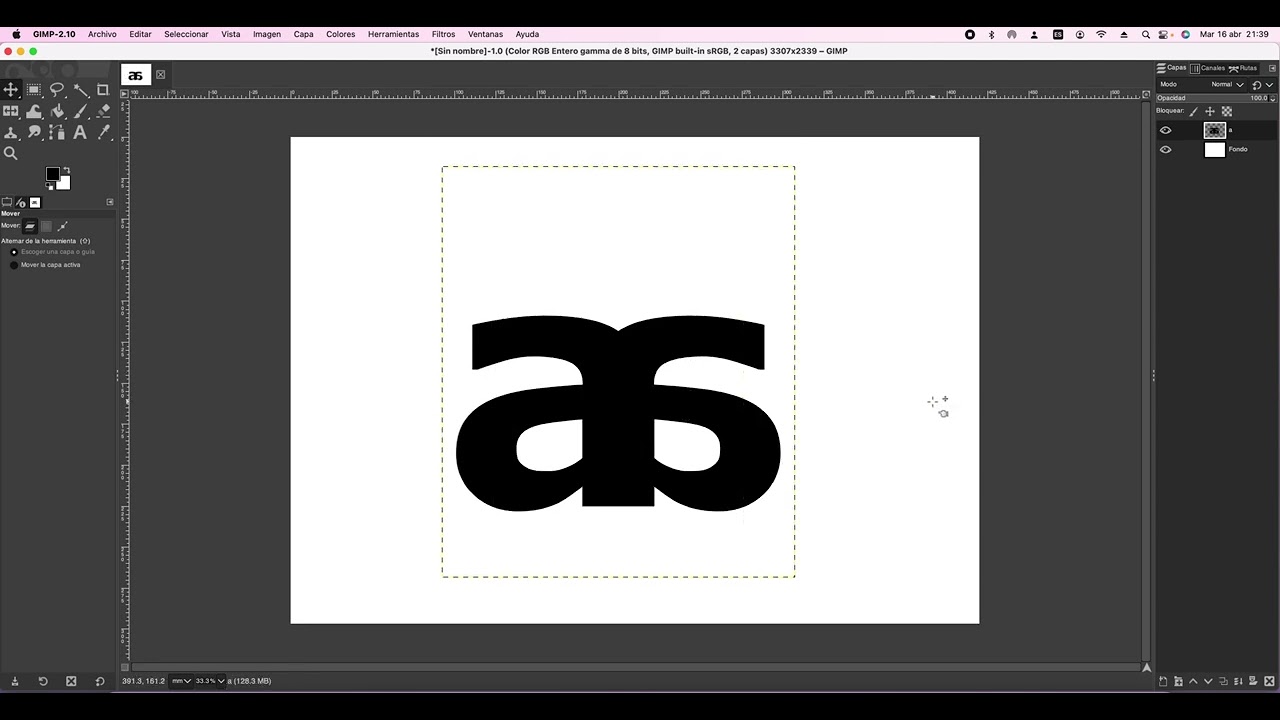
Task: Switch to the Canales tab
Action: pyautogui.click(x=1207, y=68)
